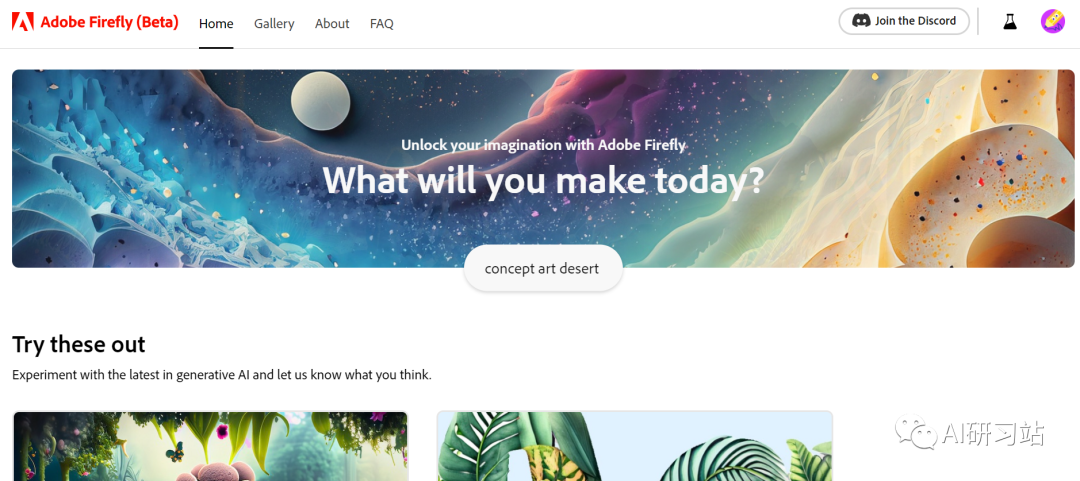The image size is (1080, 481).
Task: Open the fantasy forest thumbnail card
Action: click(x=211, y=446)
